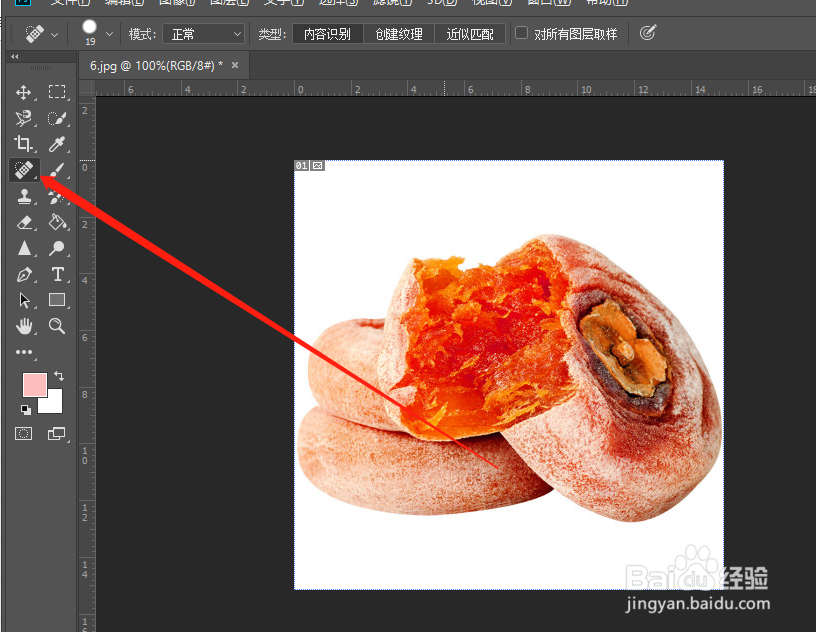Toggle Quick Mask mode
Screen dimensions: 816x632
[x=23, y=434]
